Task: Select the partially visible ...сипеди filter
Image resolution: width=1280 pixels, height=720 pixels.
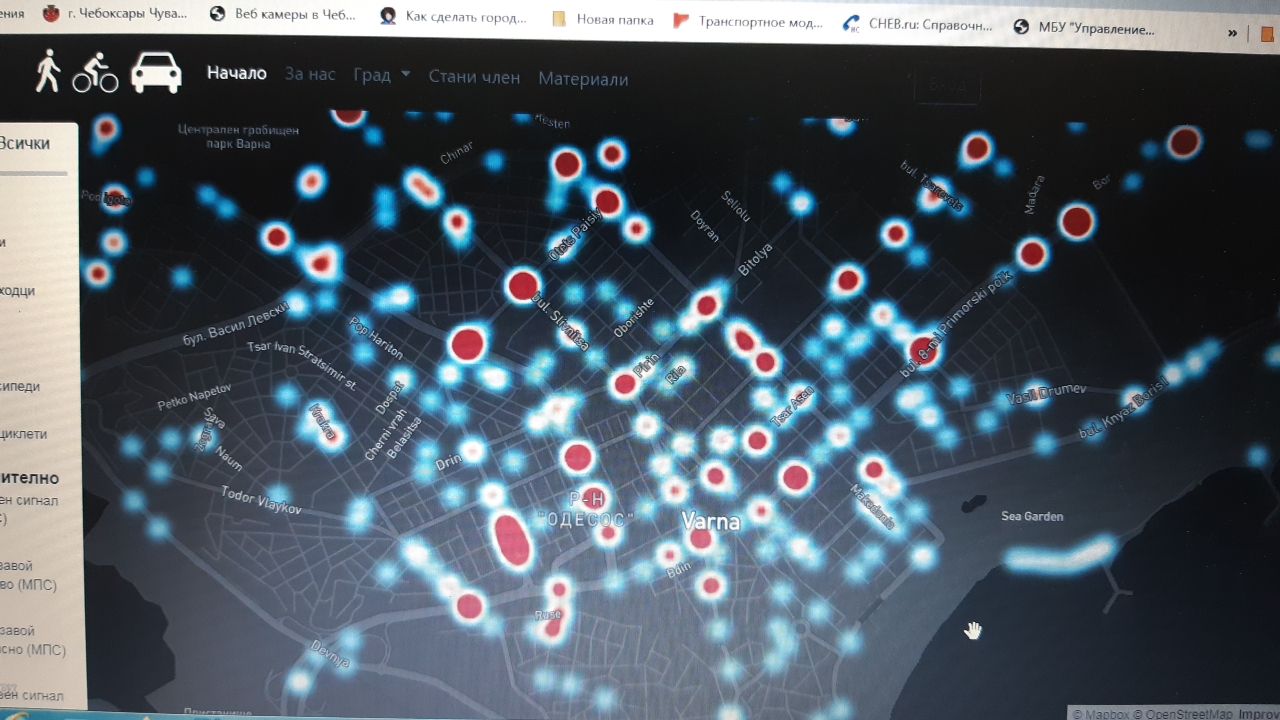Action: [x=20, y=385]
